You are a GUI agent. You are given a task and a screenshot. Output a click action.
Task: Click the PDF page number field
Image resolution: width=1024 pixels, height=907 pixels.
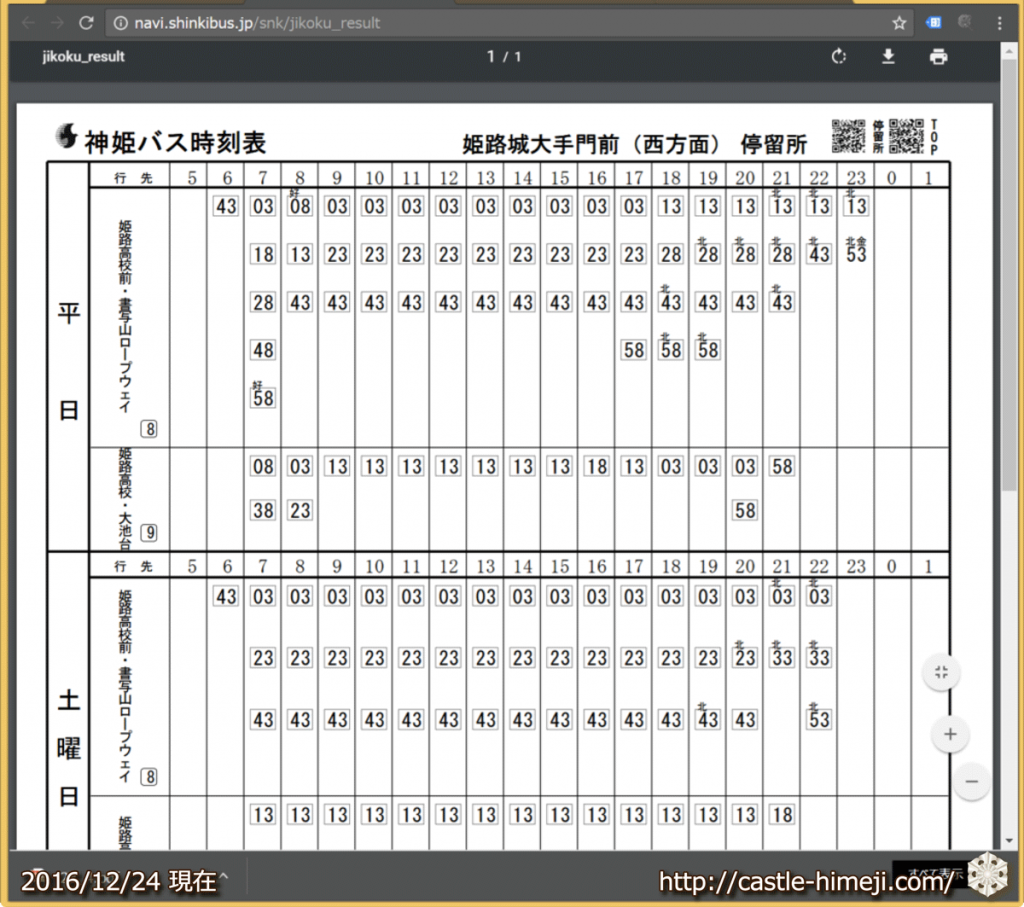click(x=491, y=57)
